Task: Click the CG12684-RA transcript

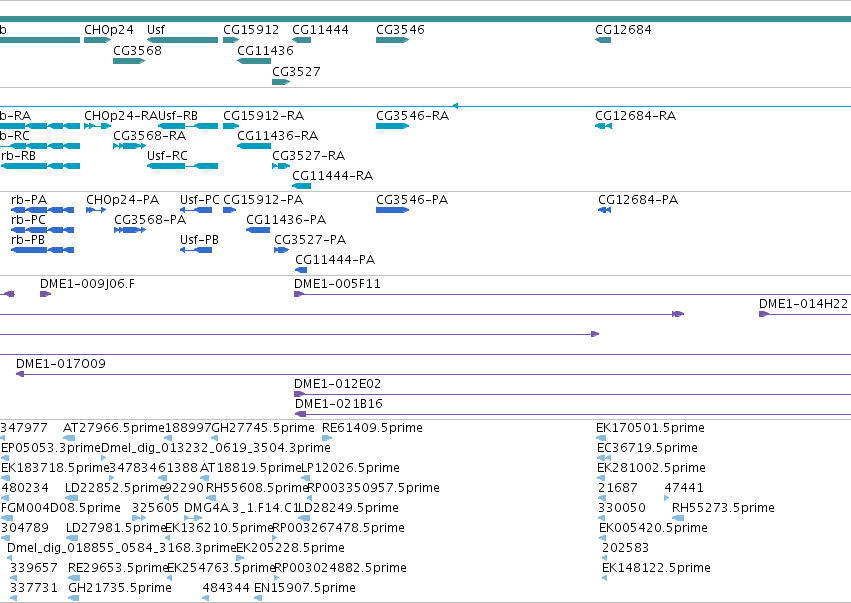Action: tap(604, 126)
